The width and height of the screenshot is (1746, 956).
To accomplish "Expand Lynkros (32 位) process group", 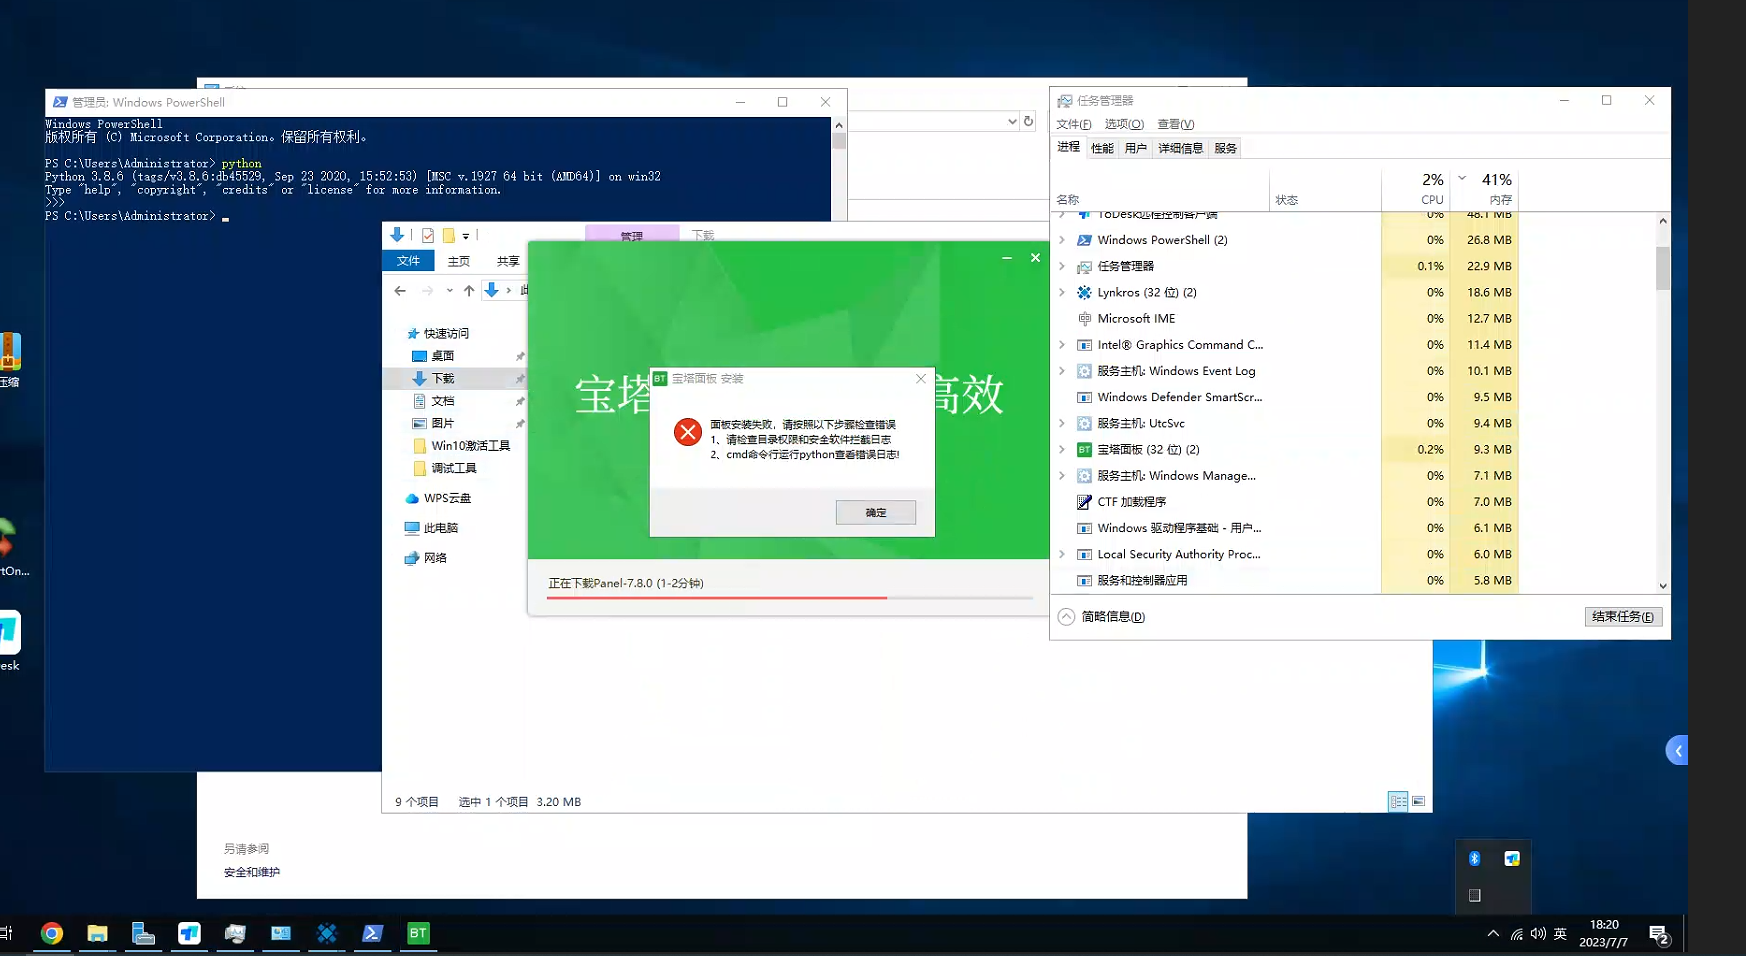I will (1062, 292).
